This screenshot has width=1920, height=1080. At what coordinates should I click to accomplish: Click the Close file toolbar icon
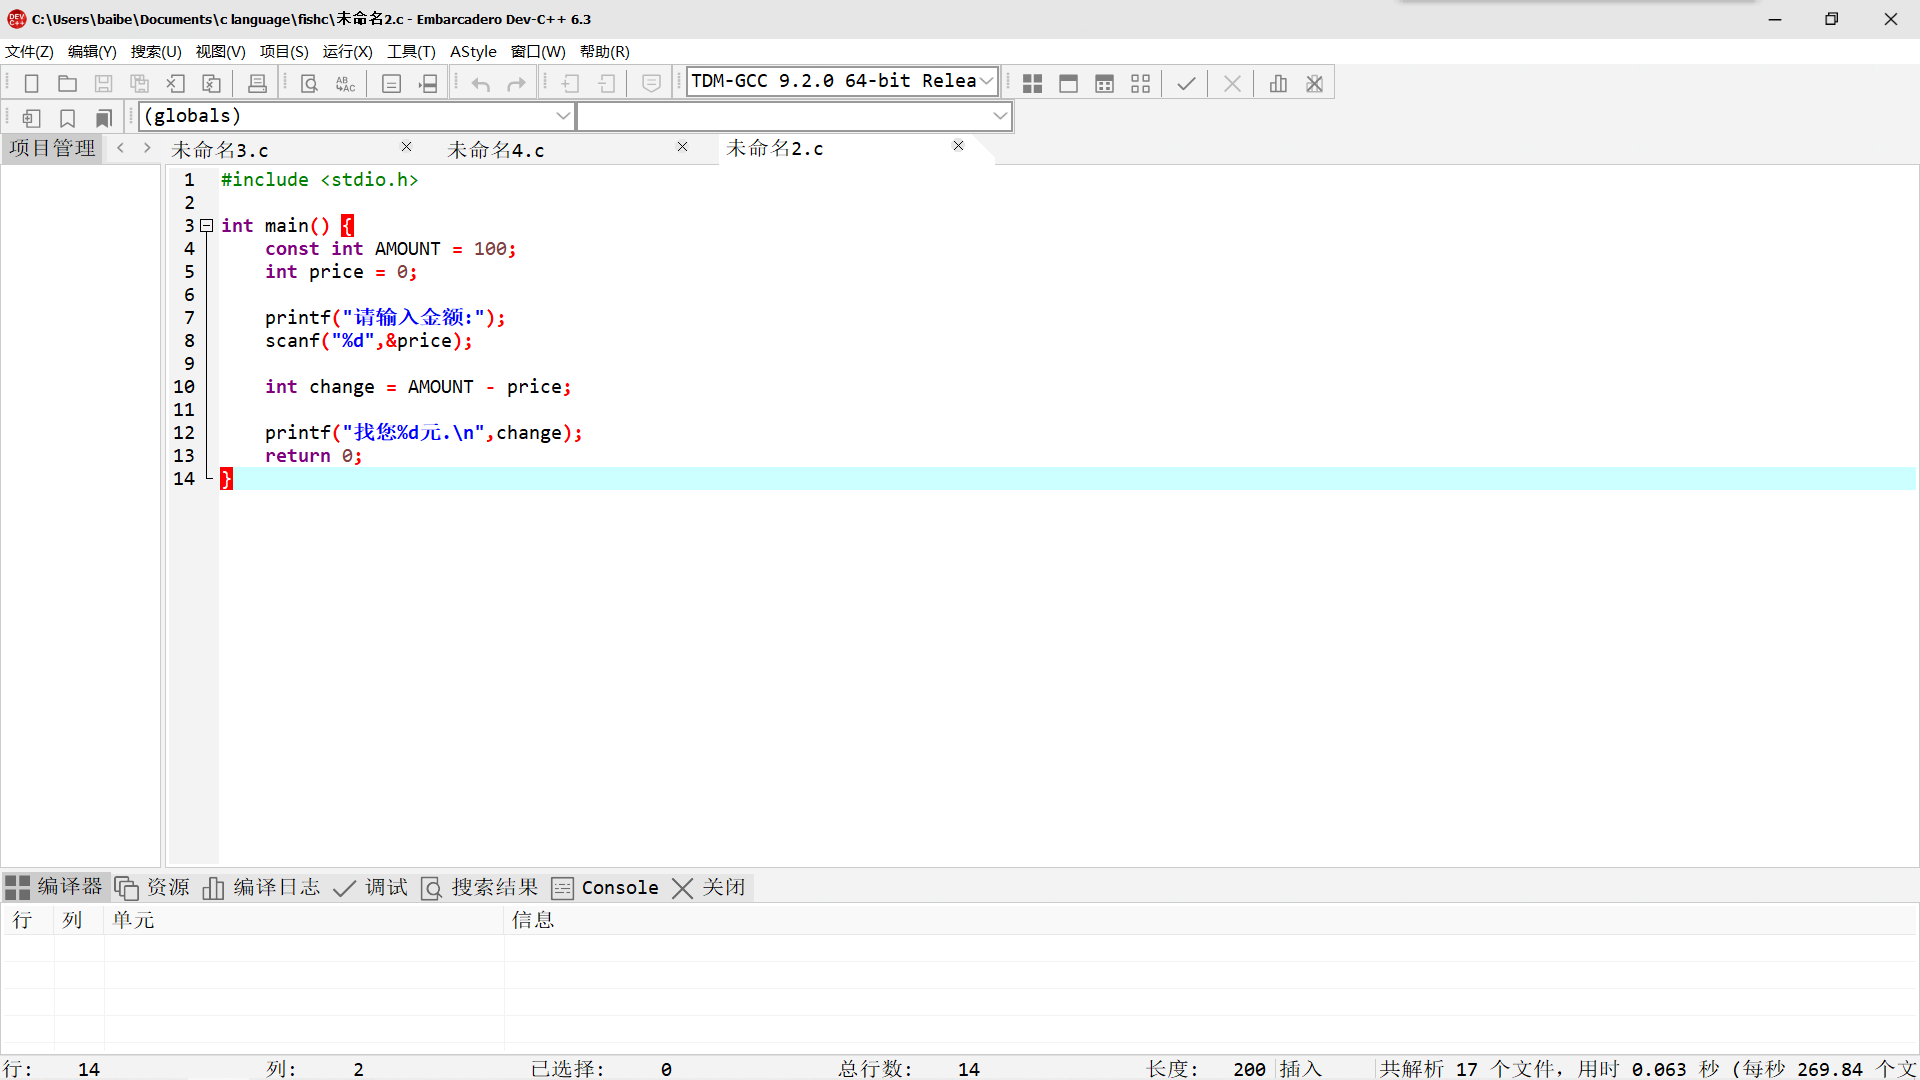[x=176, y=84]
